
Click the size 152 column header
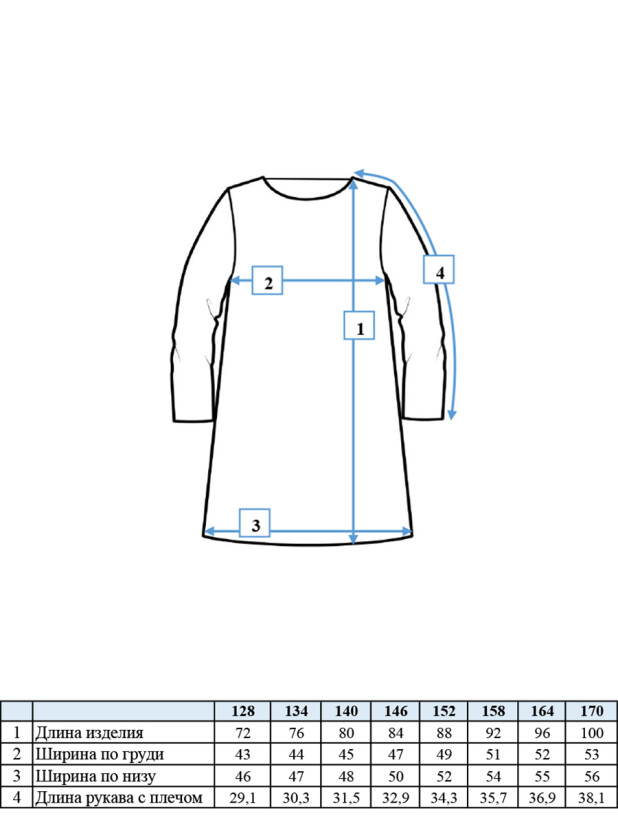444,711
